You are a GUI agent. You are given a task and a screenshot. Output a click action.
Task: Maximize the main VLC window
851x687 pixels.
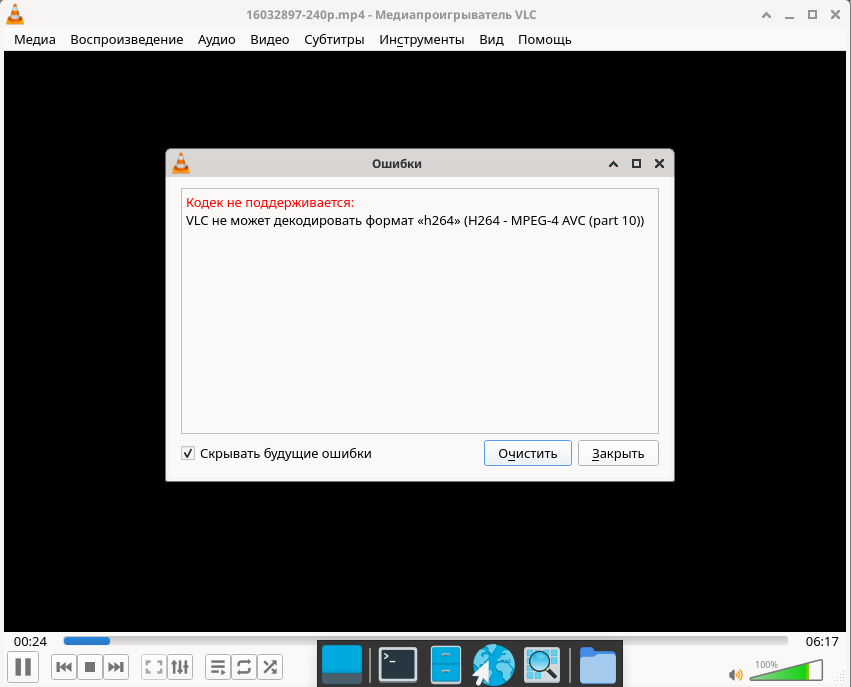pyautogui.click(x=812, y=15)
